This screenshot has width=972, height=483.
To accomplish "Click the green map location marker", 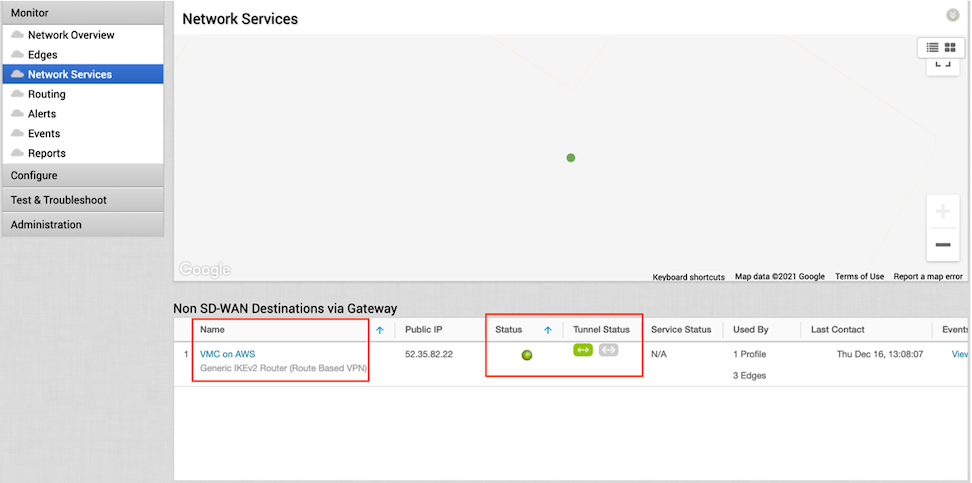I will (x=571, y=158).
